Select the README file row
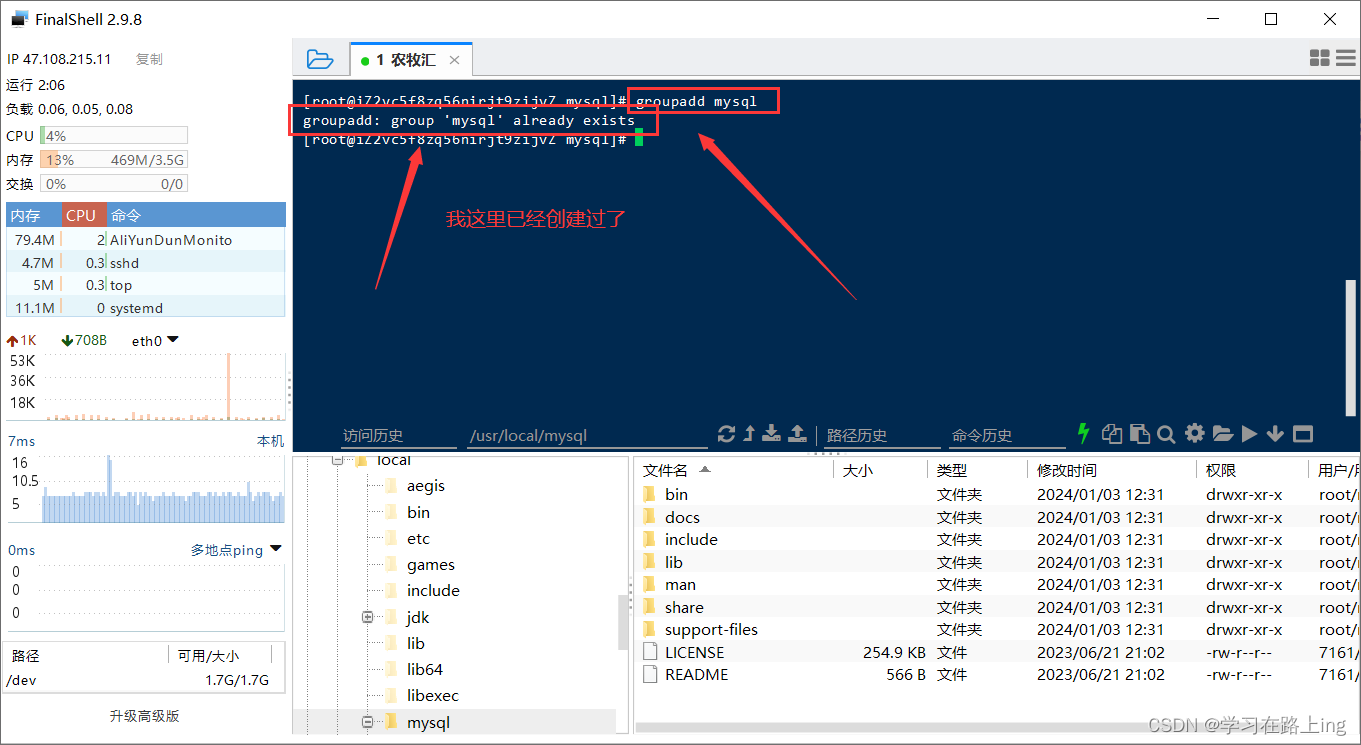The image size is (1361, 745). [997, 674]
